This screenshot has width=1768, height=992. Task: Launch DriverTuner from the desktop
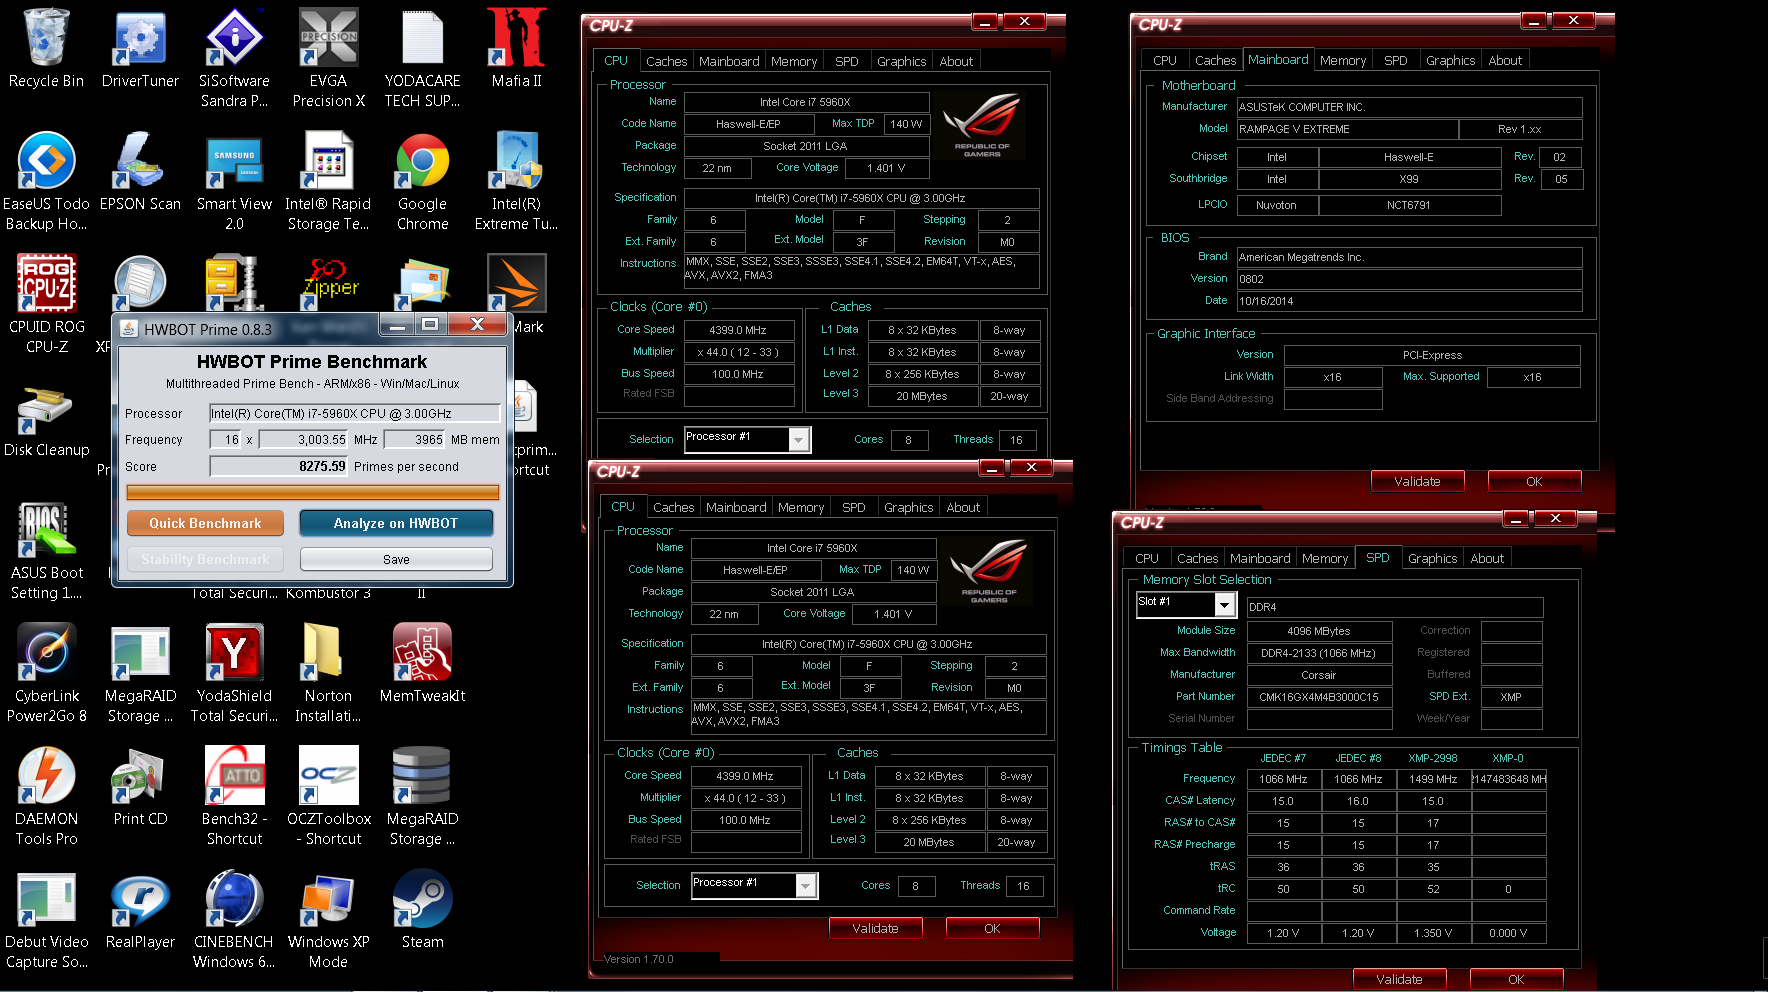[140, 48]
